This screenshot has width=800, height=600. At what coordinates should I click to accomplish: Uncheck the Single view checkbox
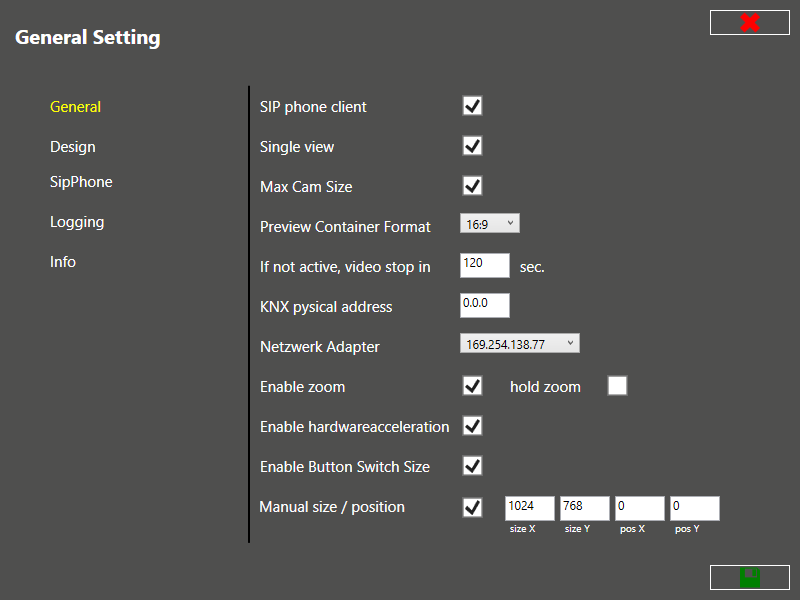tap(472, 146)
